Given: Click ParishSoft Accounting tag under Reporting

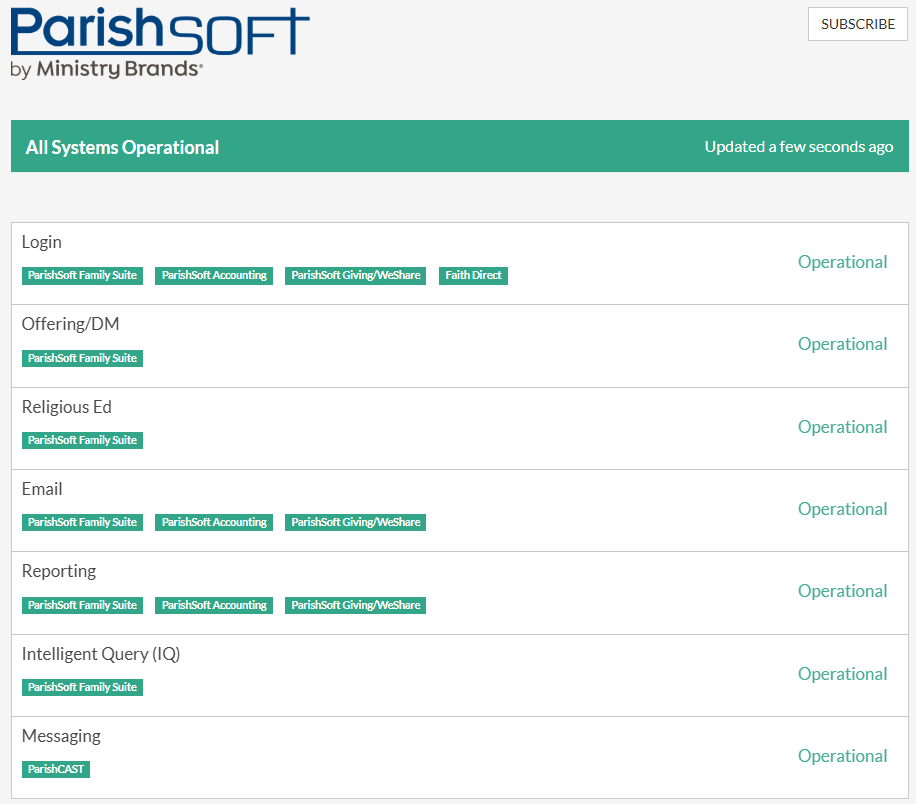Looking at the screenshot, I should click(214, 605).
